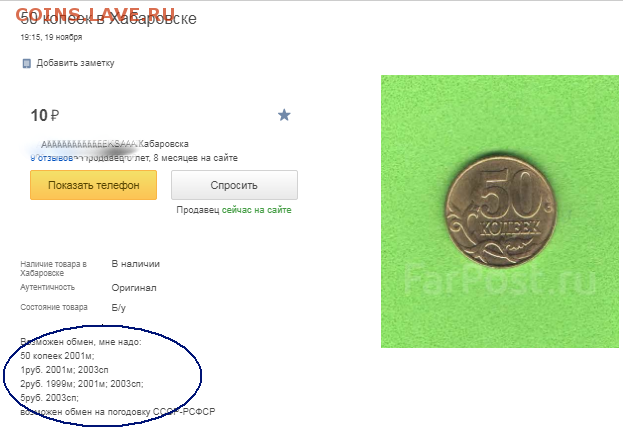Image resolution: width=623 pixels, height=432 pixels.
Task: Click the Оригинал authenticity value
Action: tap(134, 288)
